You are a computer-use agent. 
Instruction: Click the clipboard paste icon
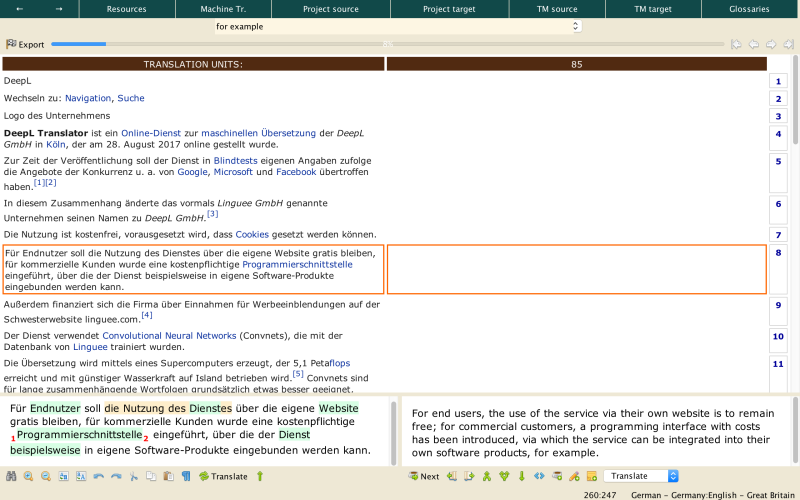tap(168, 476)
